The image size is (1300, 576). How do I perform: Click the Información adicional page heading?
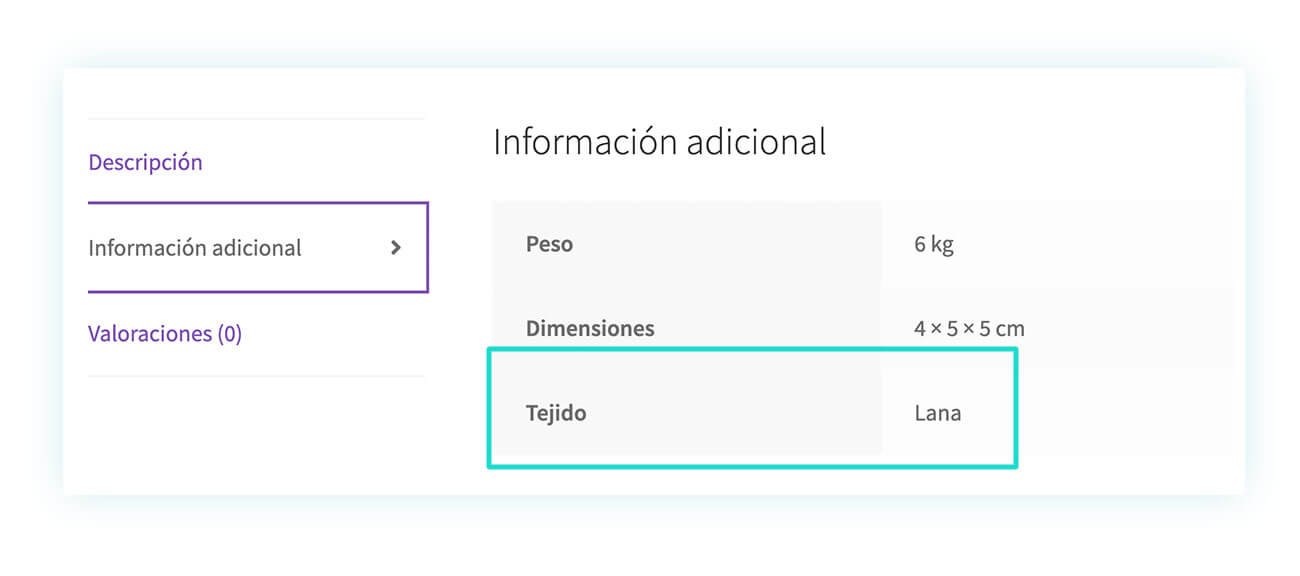(660, 142)
